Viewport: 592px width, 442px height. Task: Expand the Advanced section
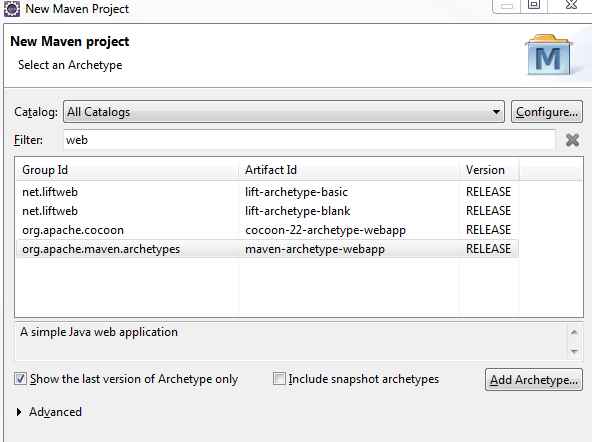(19, 412)
